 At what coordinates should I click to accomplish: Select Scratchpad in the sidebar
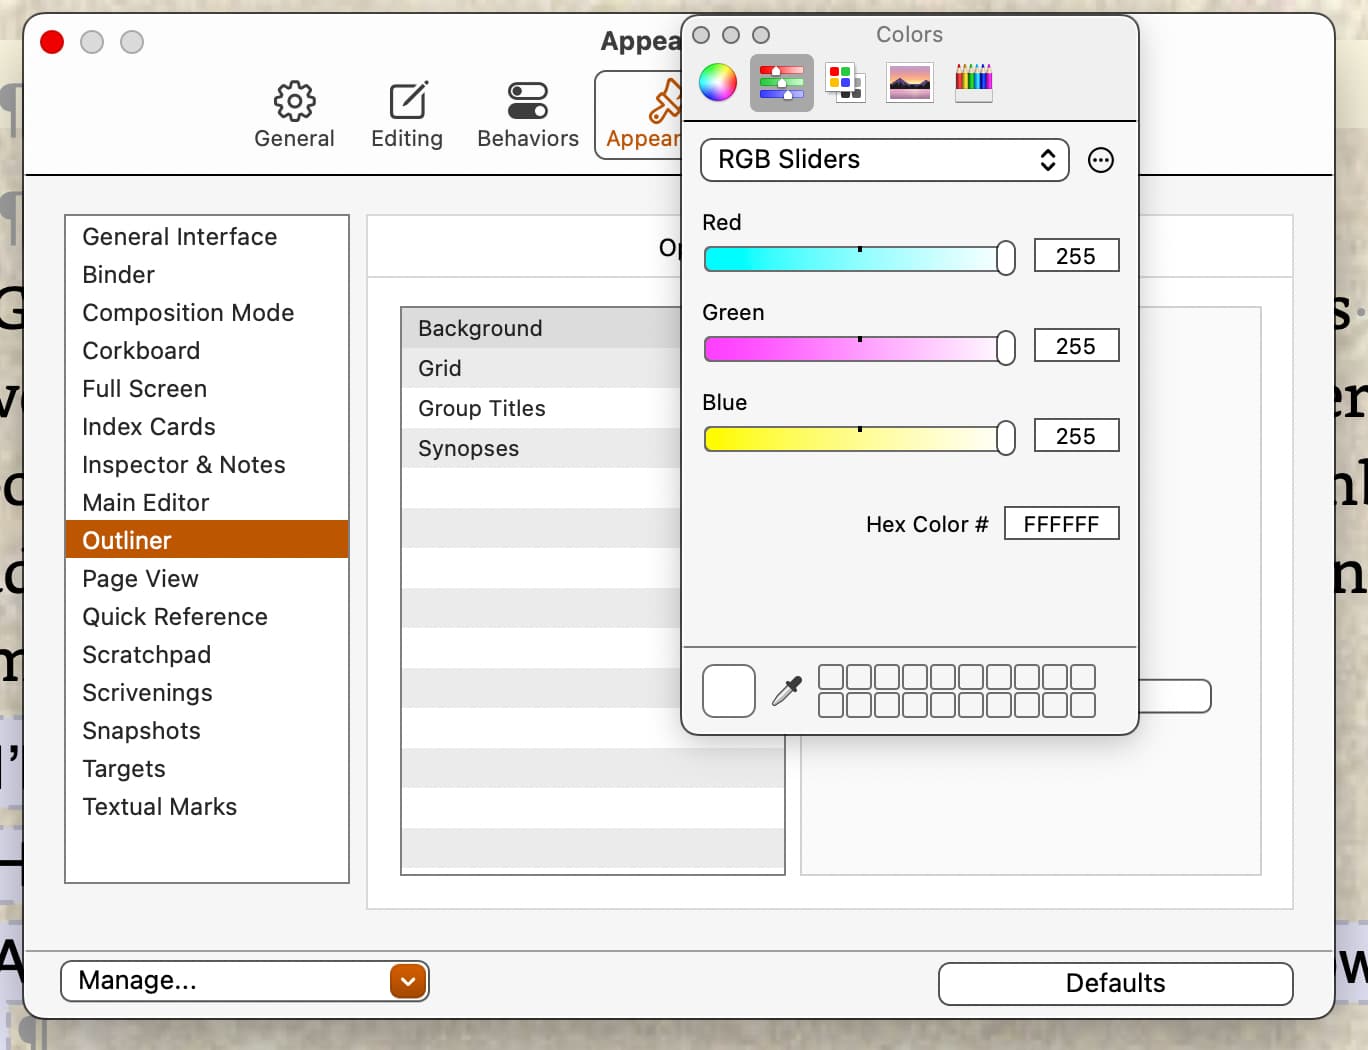coord(207,655)
